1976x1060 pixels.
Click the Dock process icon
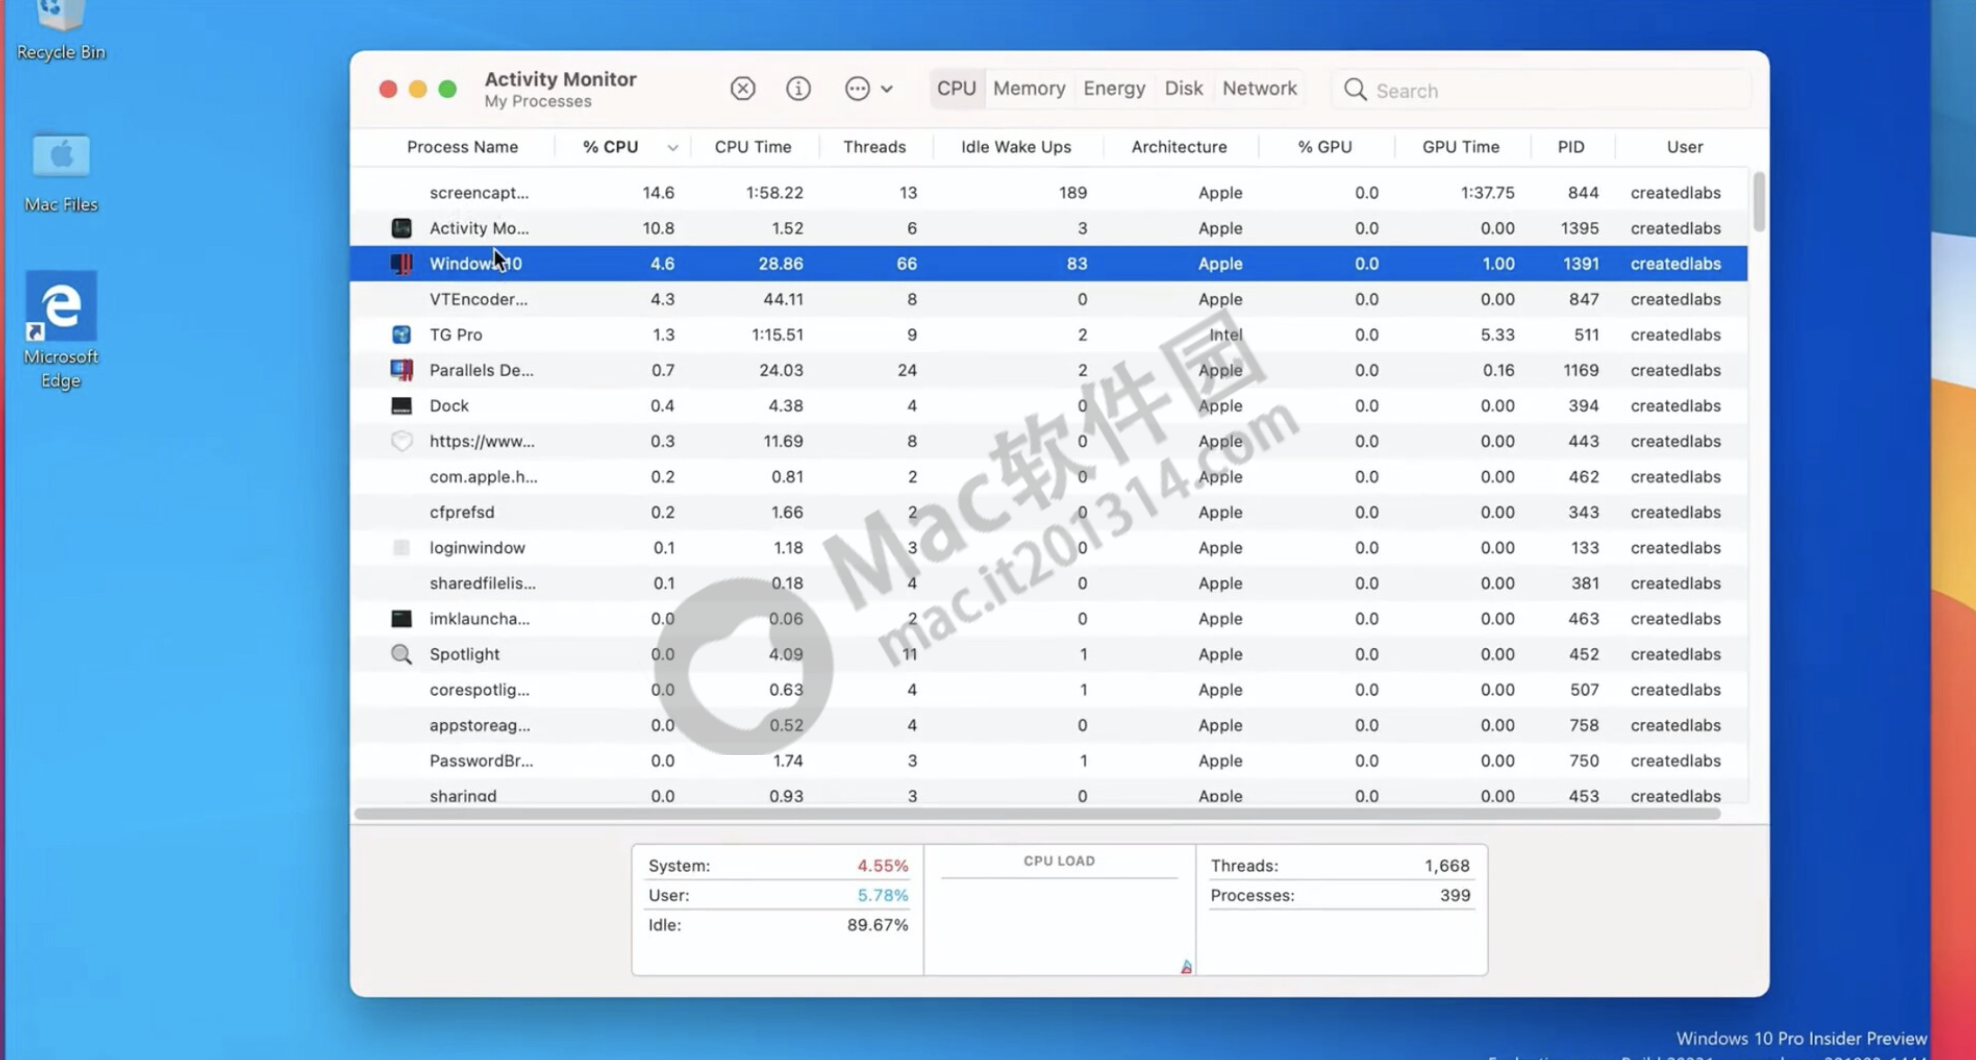401,406
